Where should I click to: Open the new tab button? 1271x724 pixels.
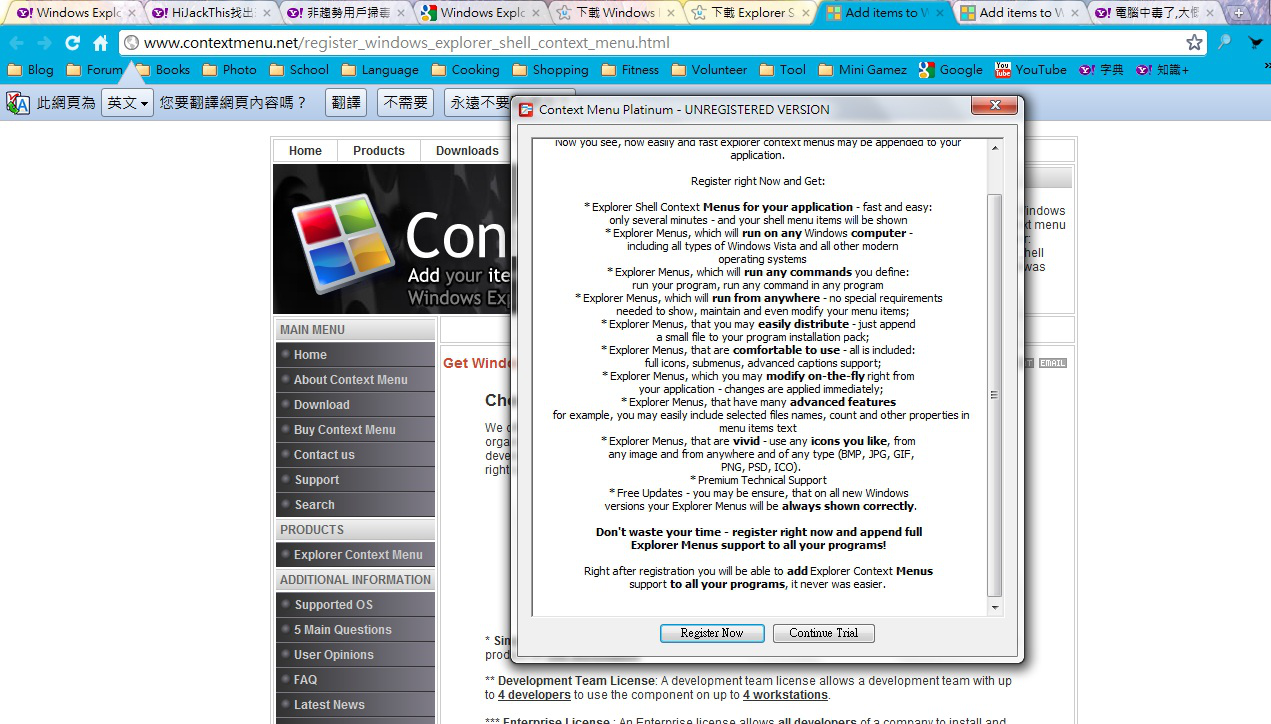(1239, 13)
